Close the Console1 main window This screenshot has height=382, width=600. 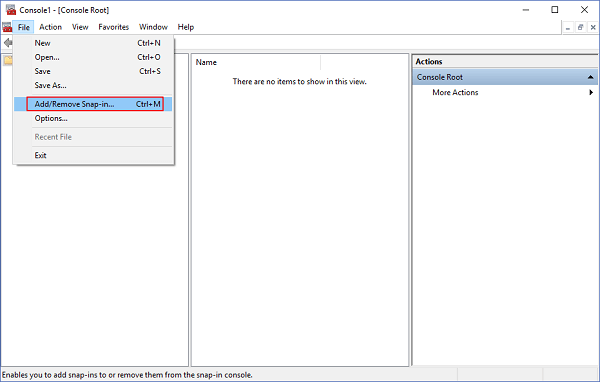(x=584, y=10)
